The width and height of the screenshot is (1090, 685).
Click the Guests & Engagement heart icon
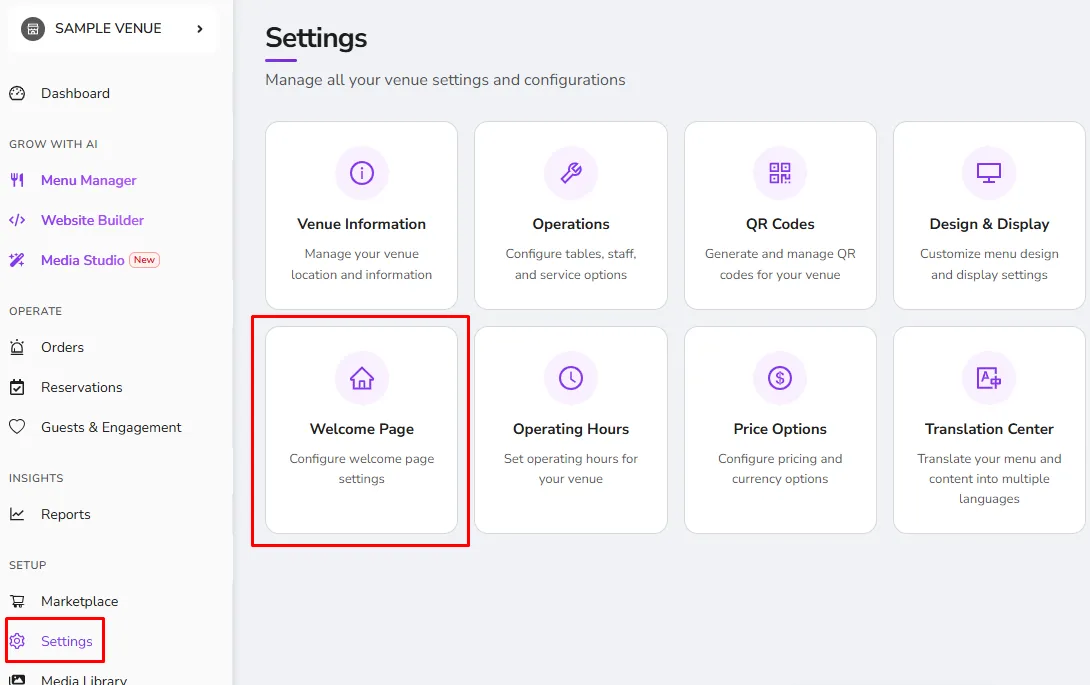(x=17, y=427)
